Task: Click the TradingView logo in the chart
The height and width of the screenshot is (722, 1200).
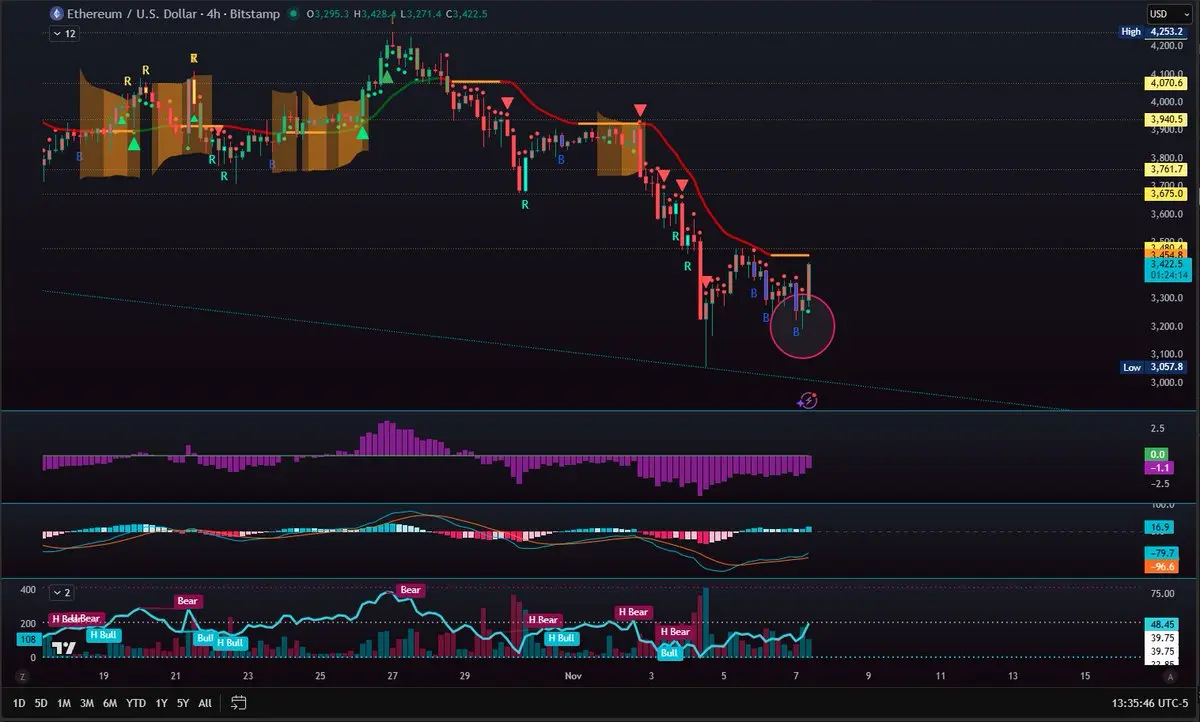Action: point(64,648)
